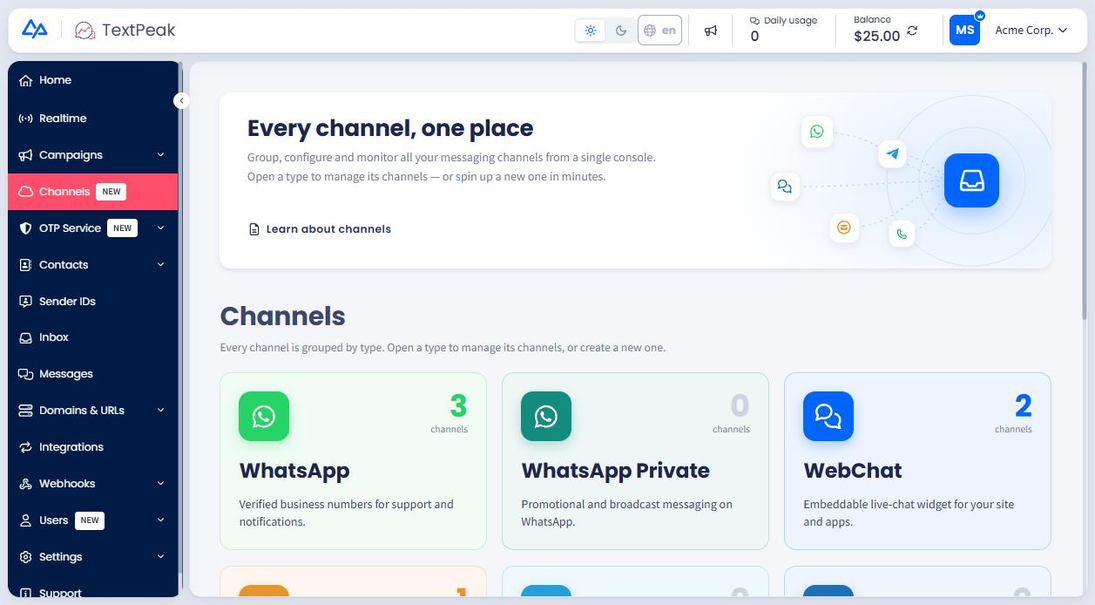This screenshot has height=605, width=1095.
Task: Open the Learn about channels link
Action: click(x=320, y=229)
